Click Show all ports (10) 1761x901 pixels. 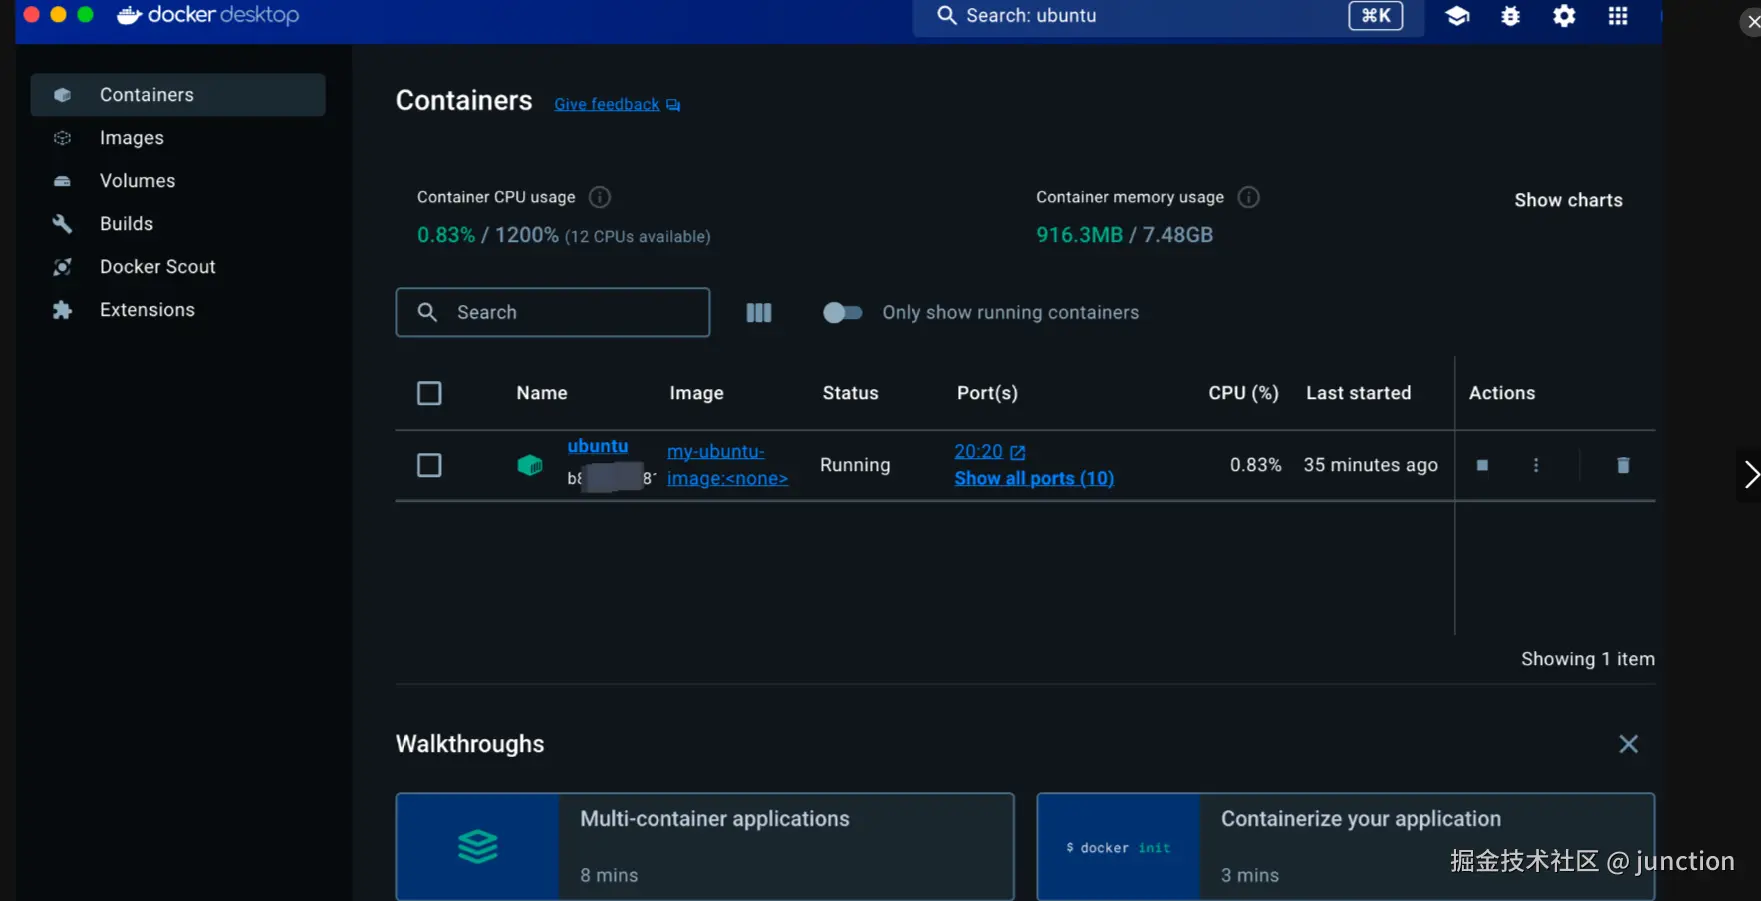pyautogui.click(x=1034, y=478)
